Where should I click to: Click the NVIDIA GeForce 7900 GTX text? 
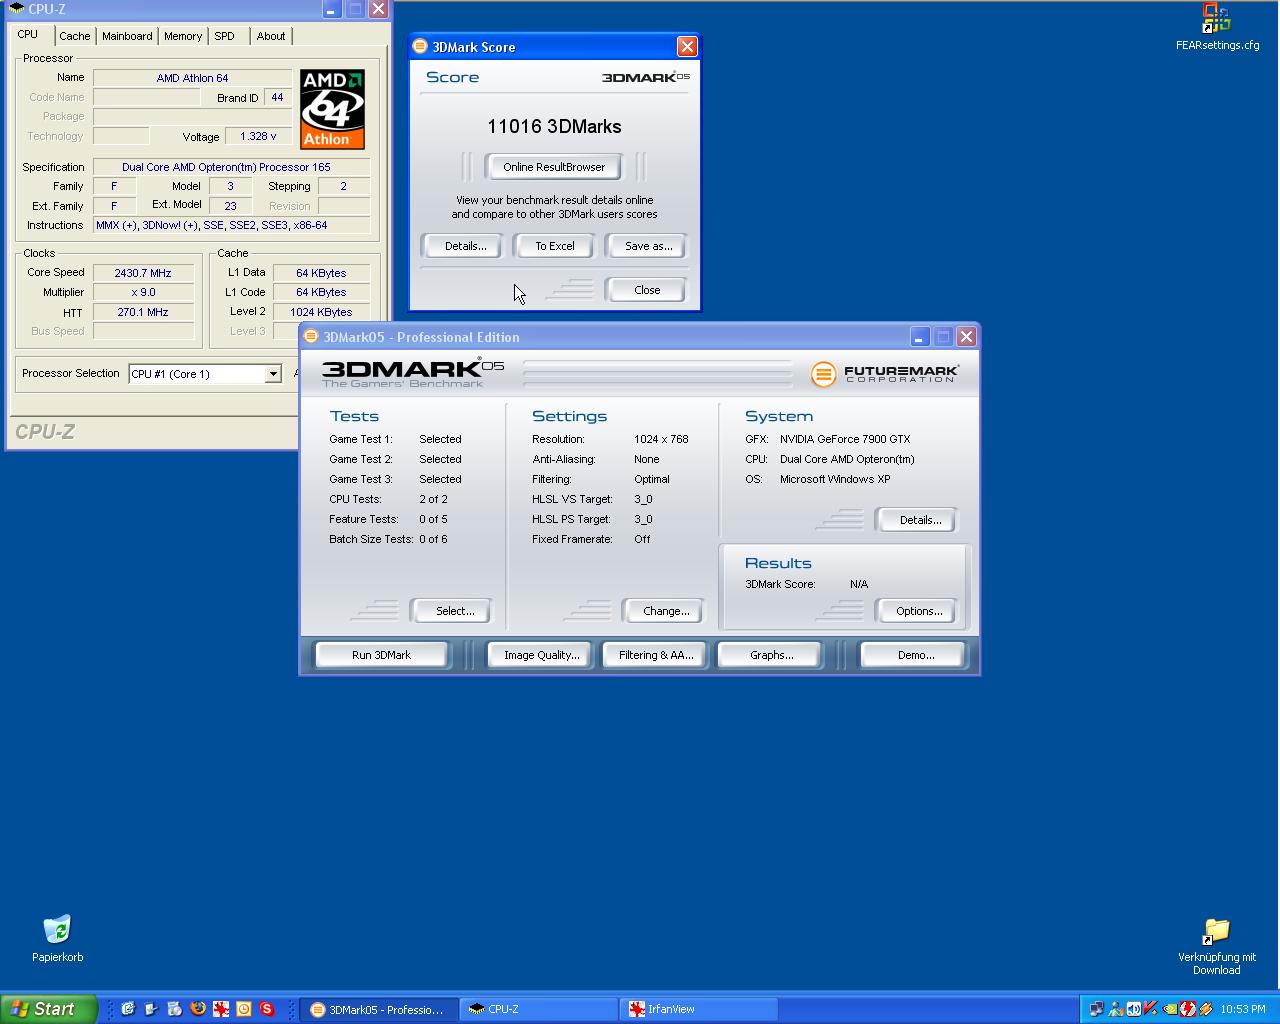(x=845, y=439)
